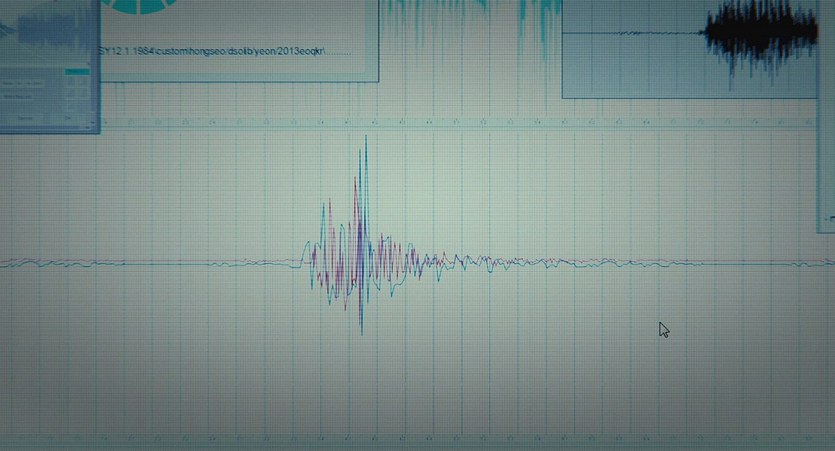
Task: Click the flat quiet section of the black waveform
Action: click(x=630, y=35)
